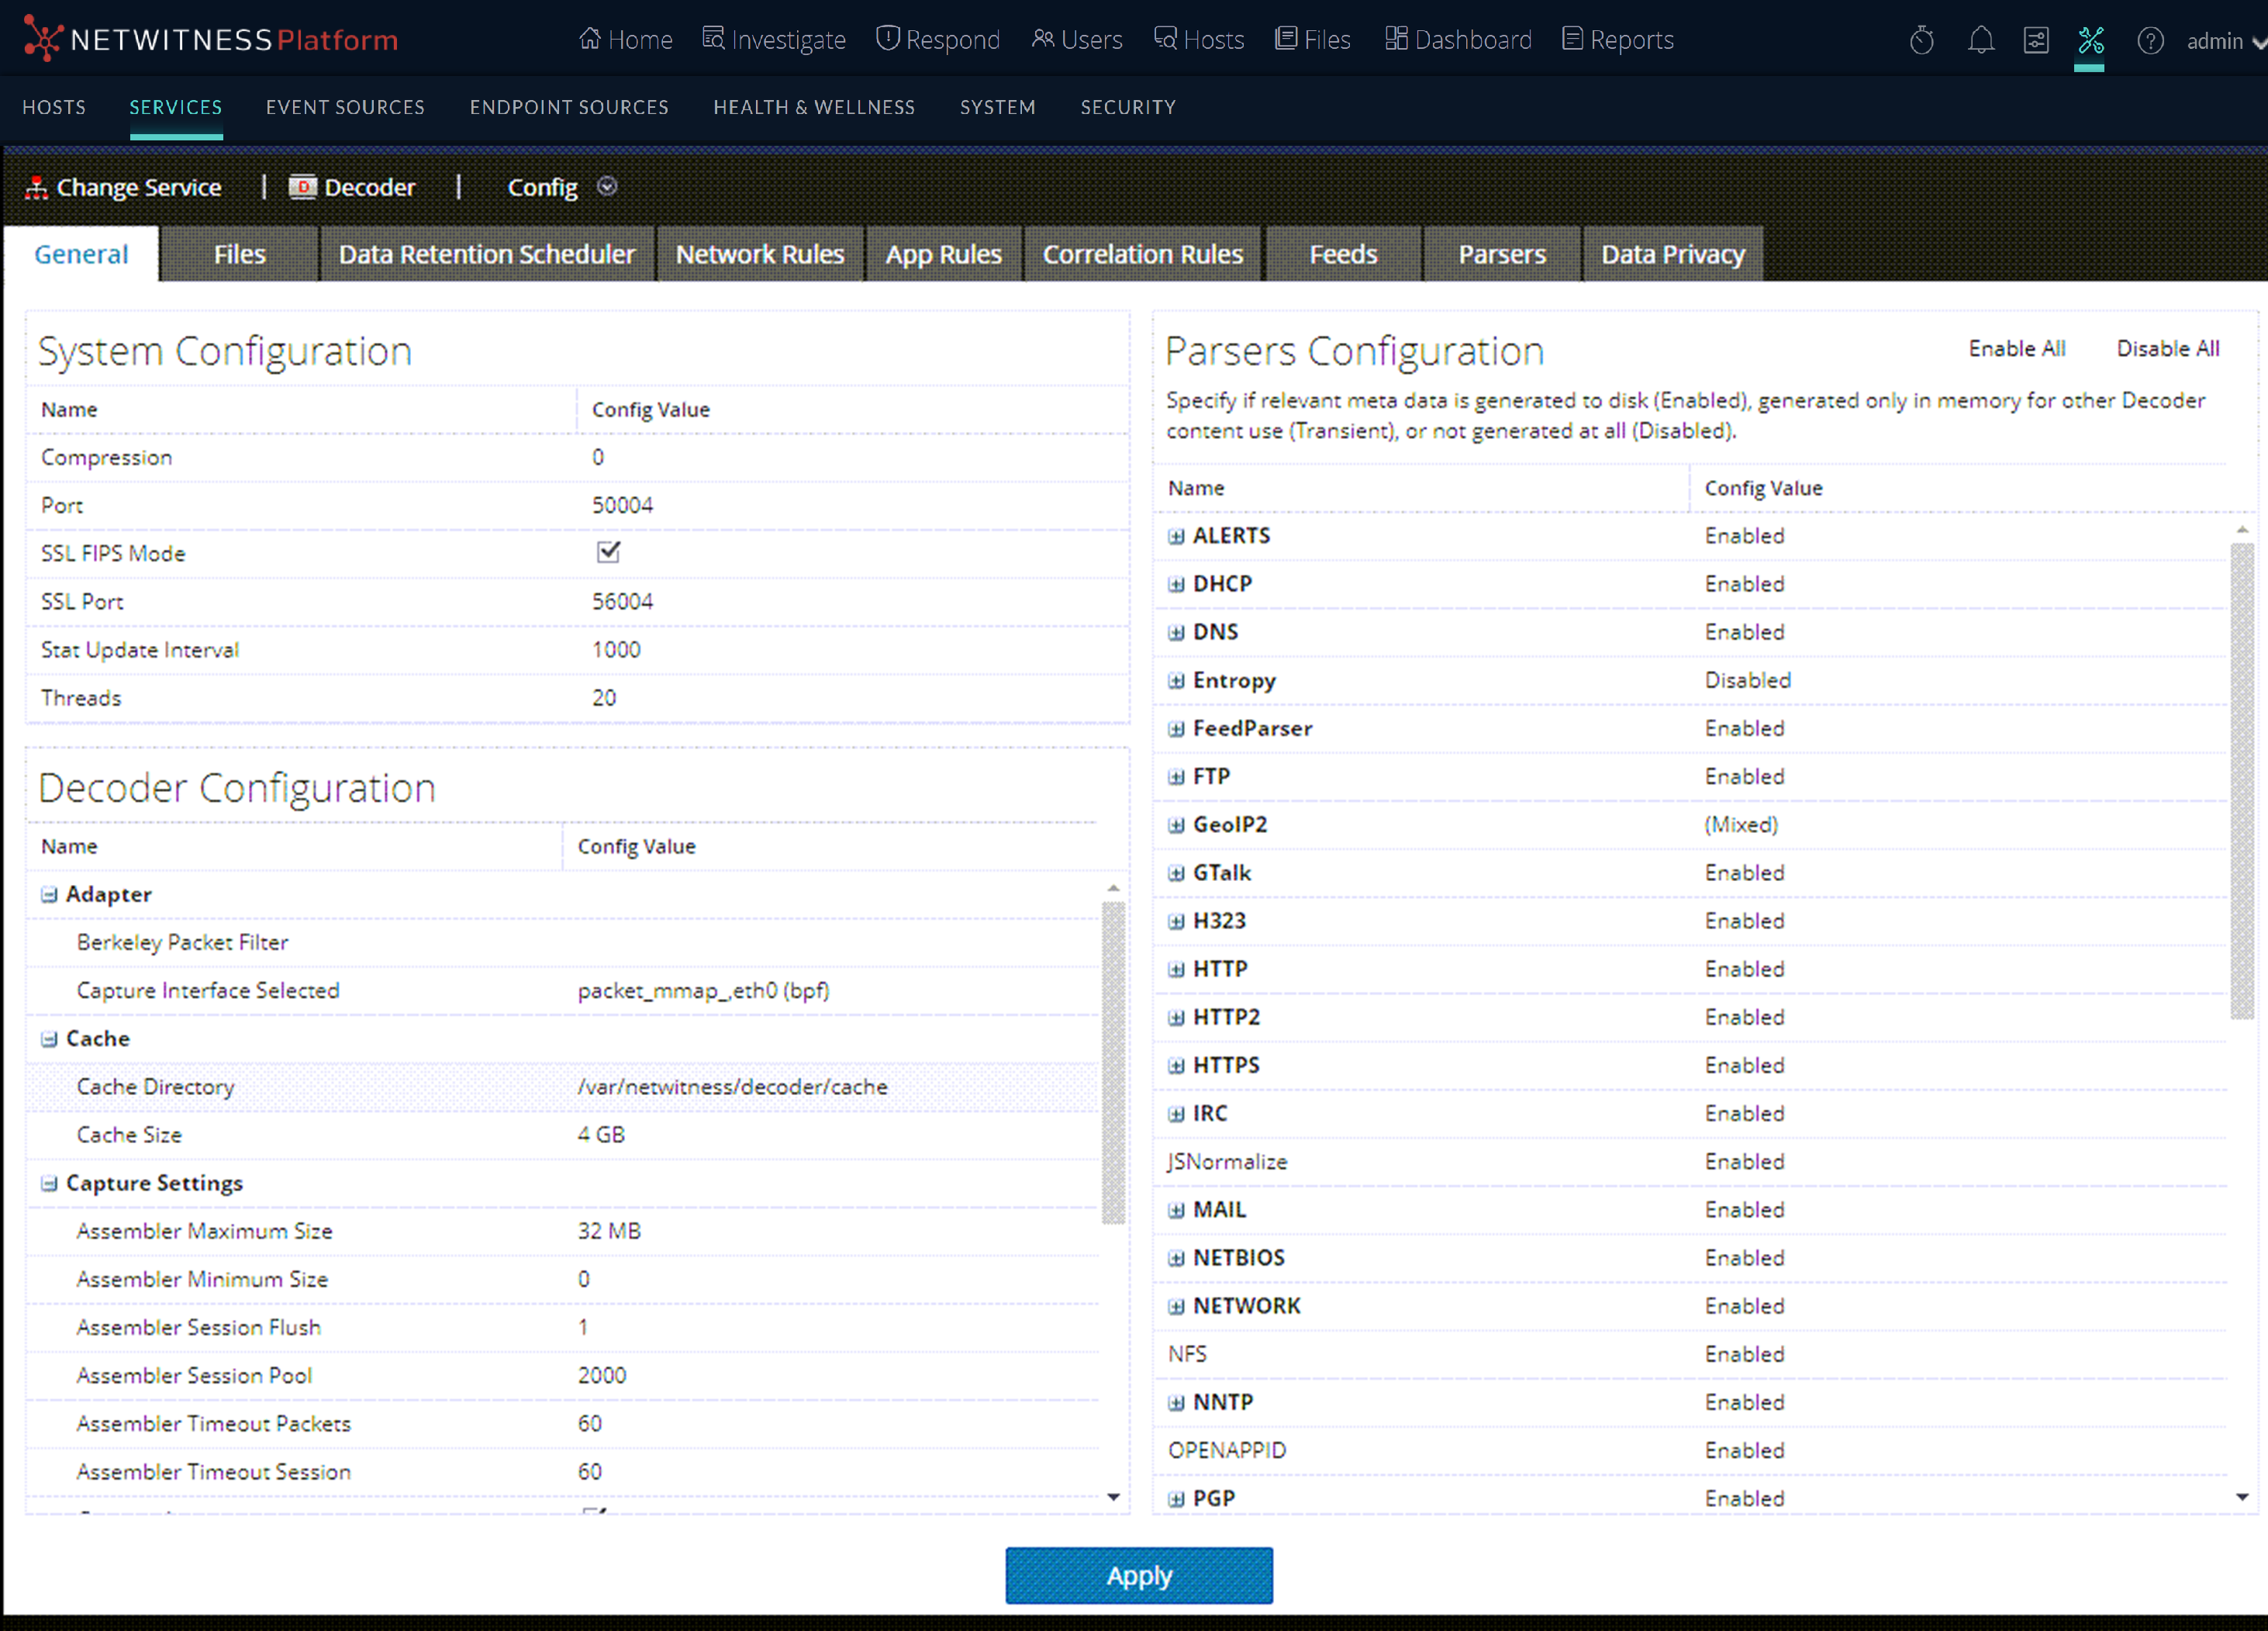Click the Change Service network icon
Viewport: 2268px width, 1631px height.
tap(37, 187)
